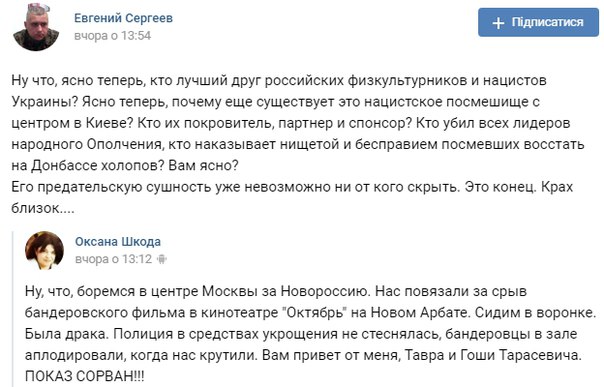Open Евгений Сергеев's profile avatar

(36, 27)
